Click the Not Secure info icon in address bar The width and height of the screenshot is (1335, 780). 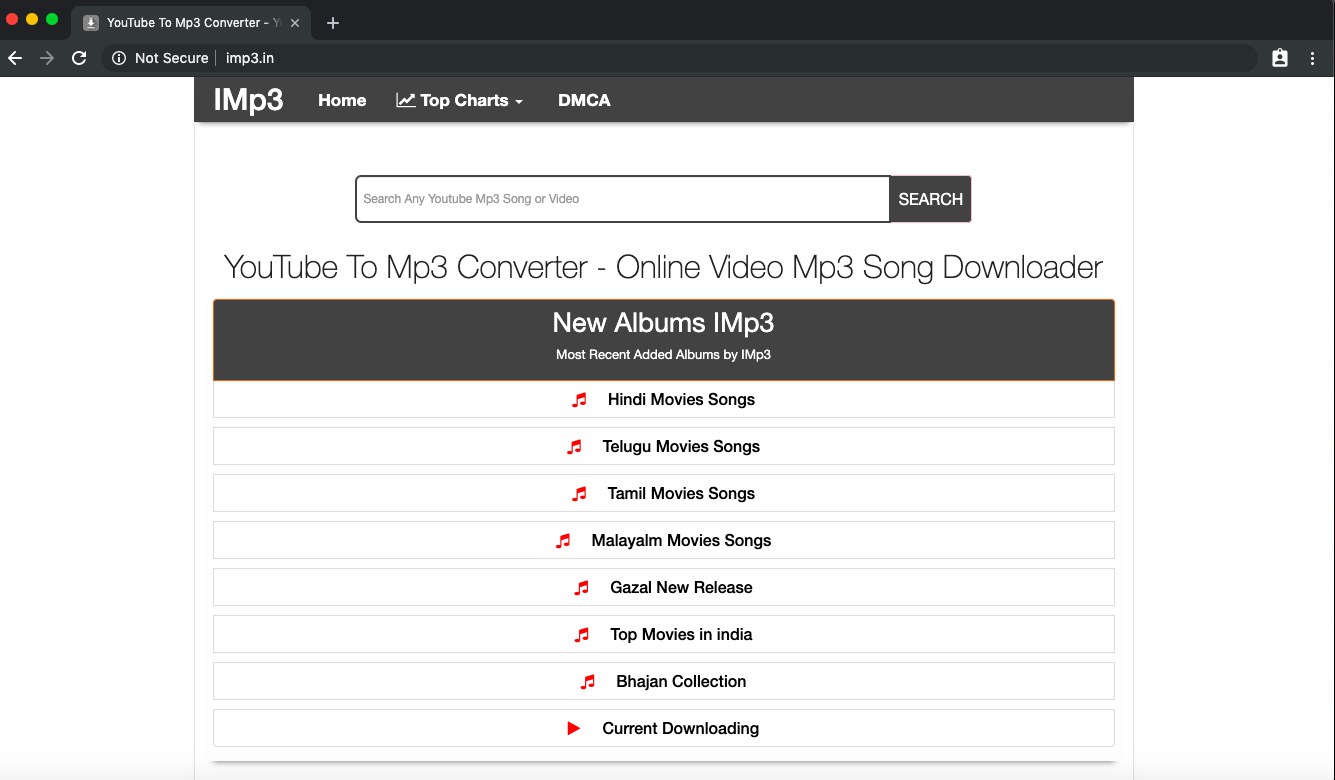pyautogui.click(x=119, y=58)
